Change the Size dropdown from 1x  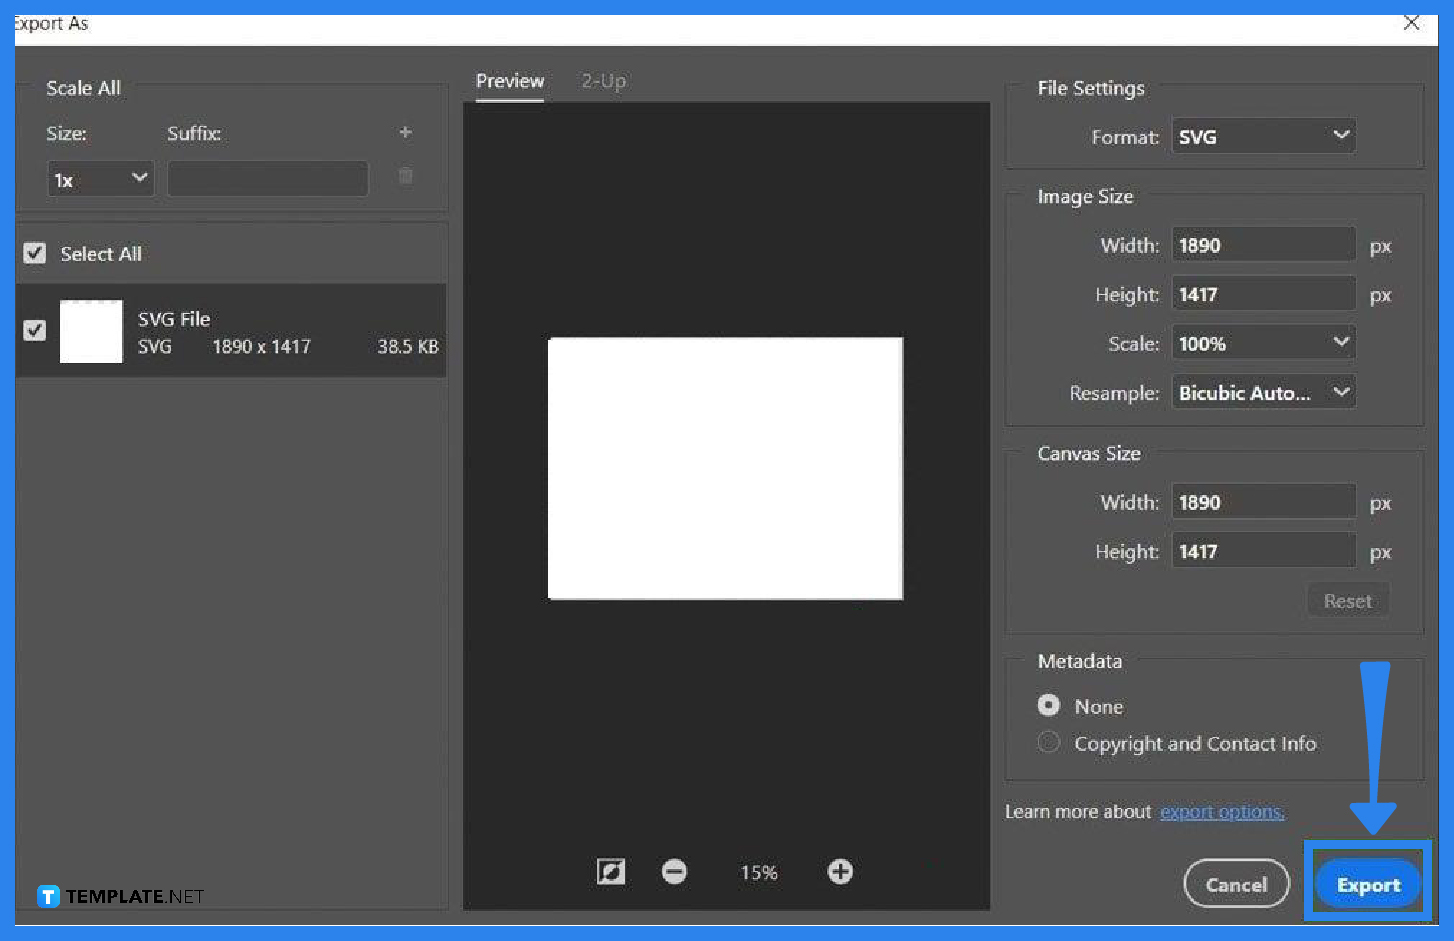tap(100, 178)
